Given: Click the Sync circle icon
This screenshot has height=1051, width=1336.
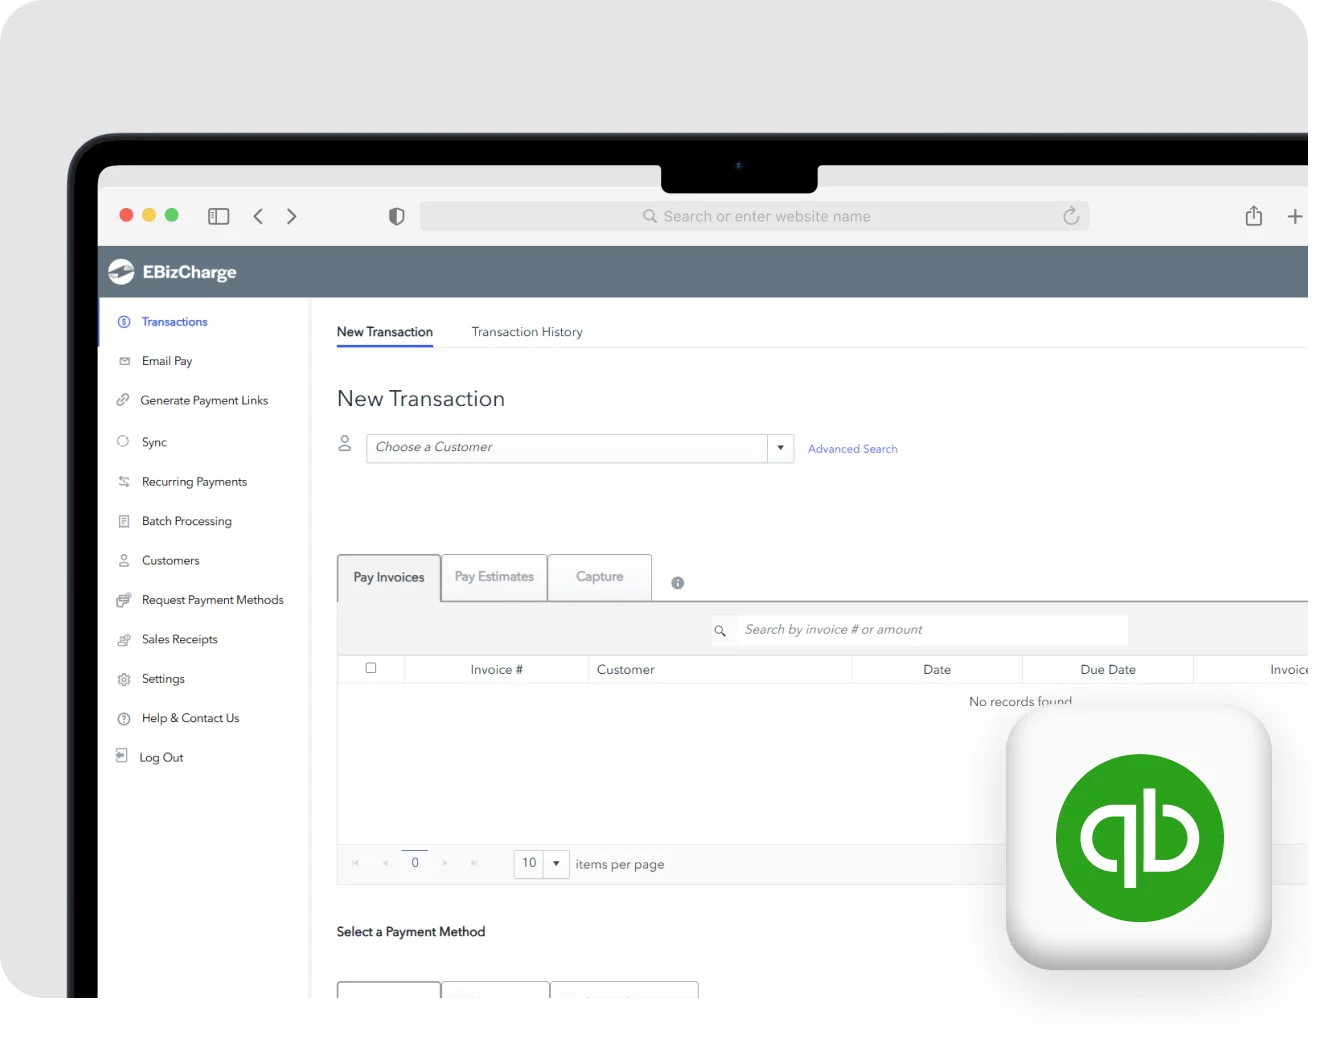Looking at the screenshot, I should 123,441.
